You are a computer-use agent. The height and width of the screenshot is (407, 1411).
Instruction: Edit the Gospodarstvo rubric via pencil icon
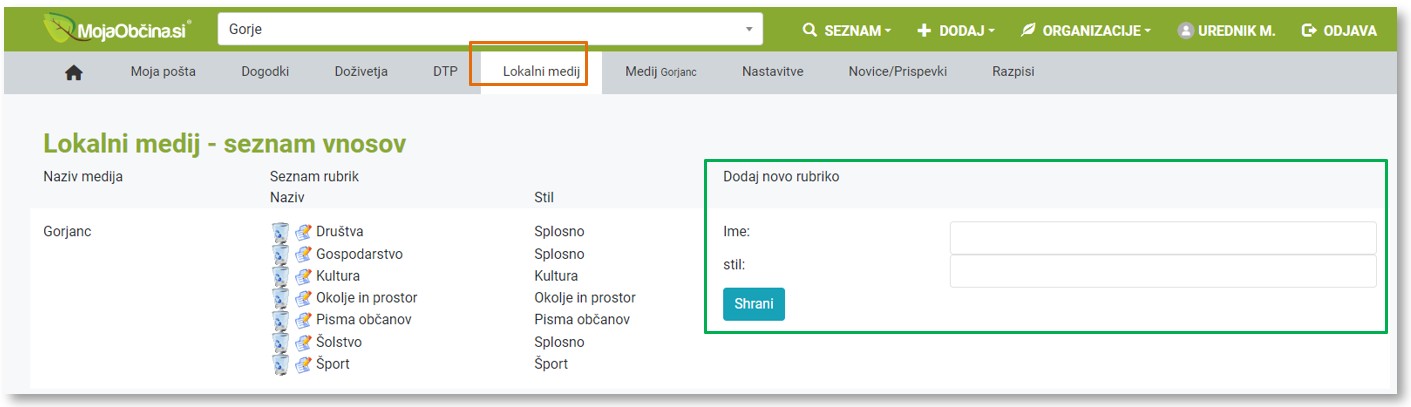(303, 254)
